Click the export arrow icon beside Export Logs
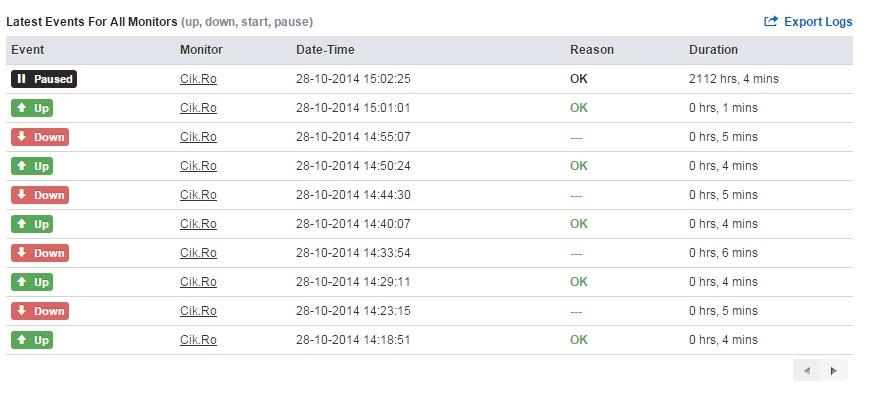This screenshot has width=870, height=402. (x=771, y=22)
